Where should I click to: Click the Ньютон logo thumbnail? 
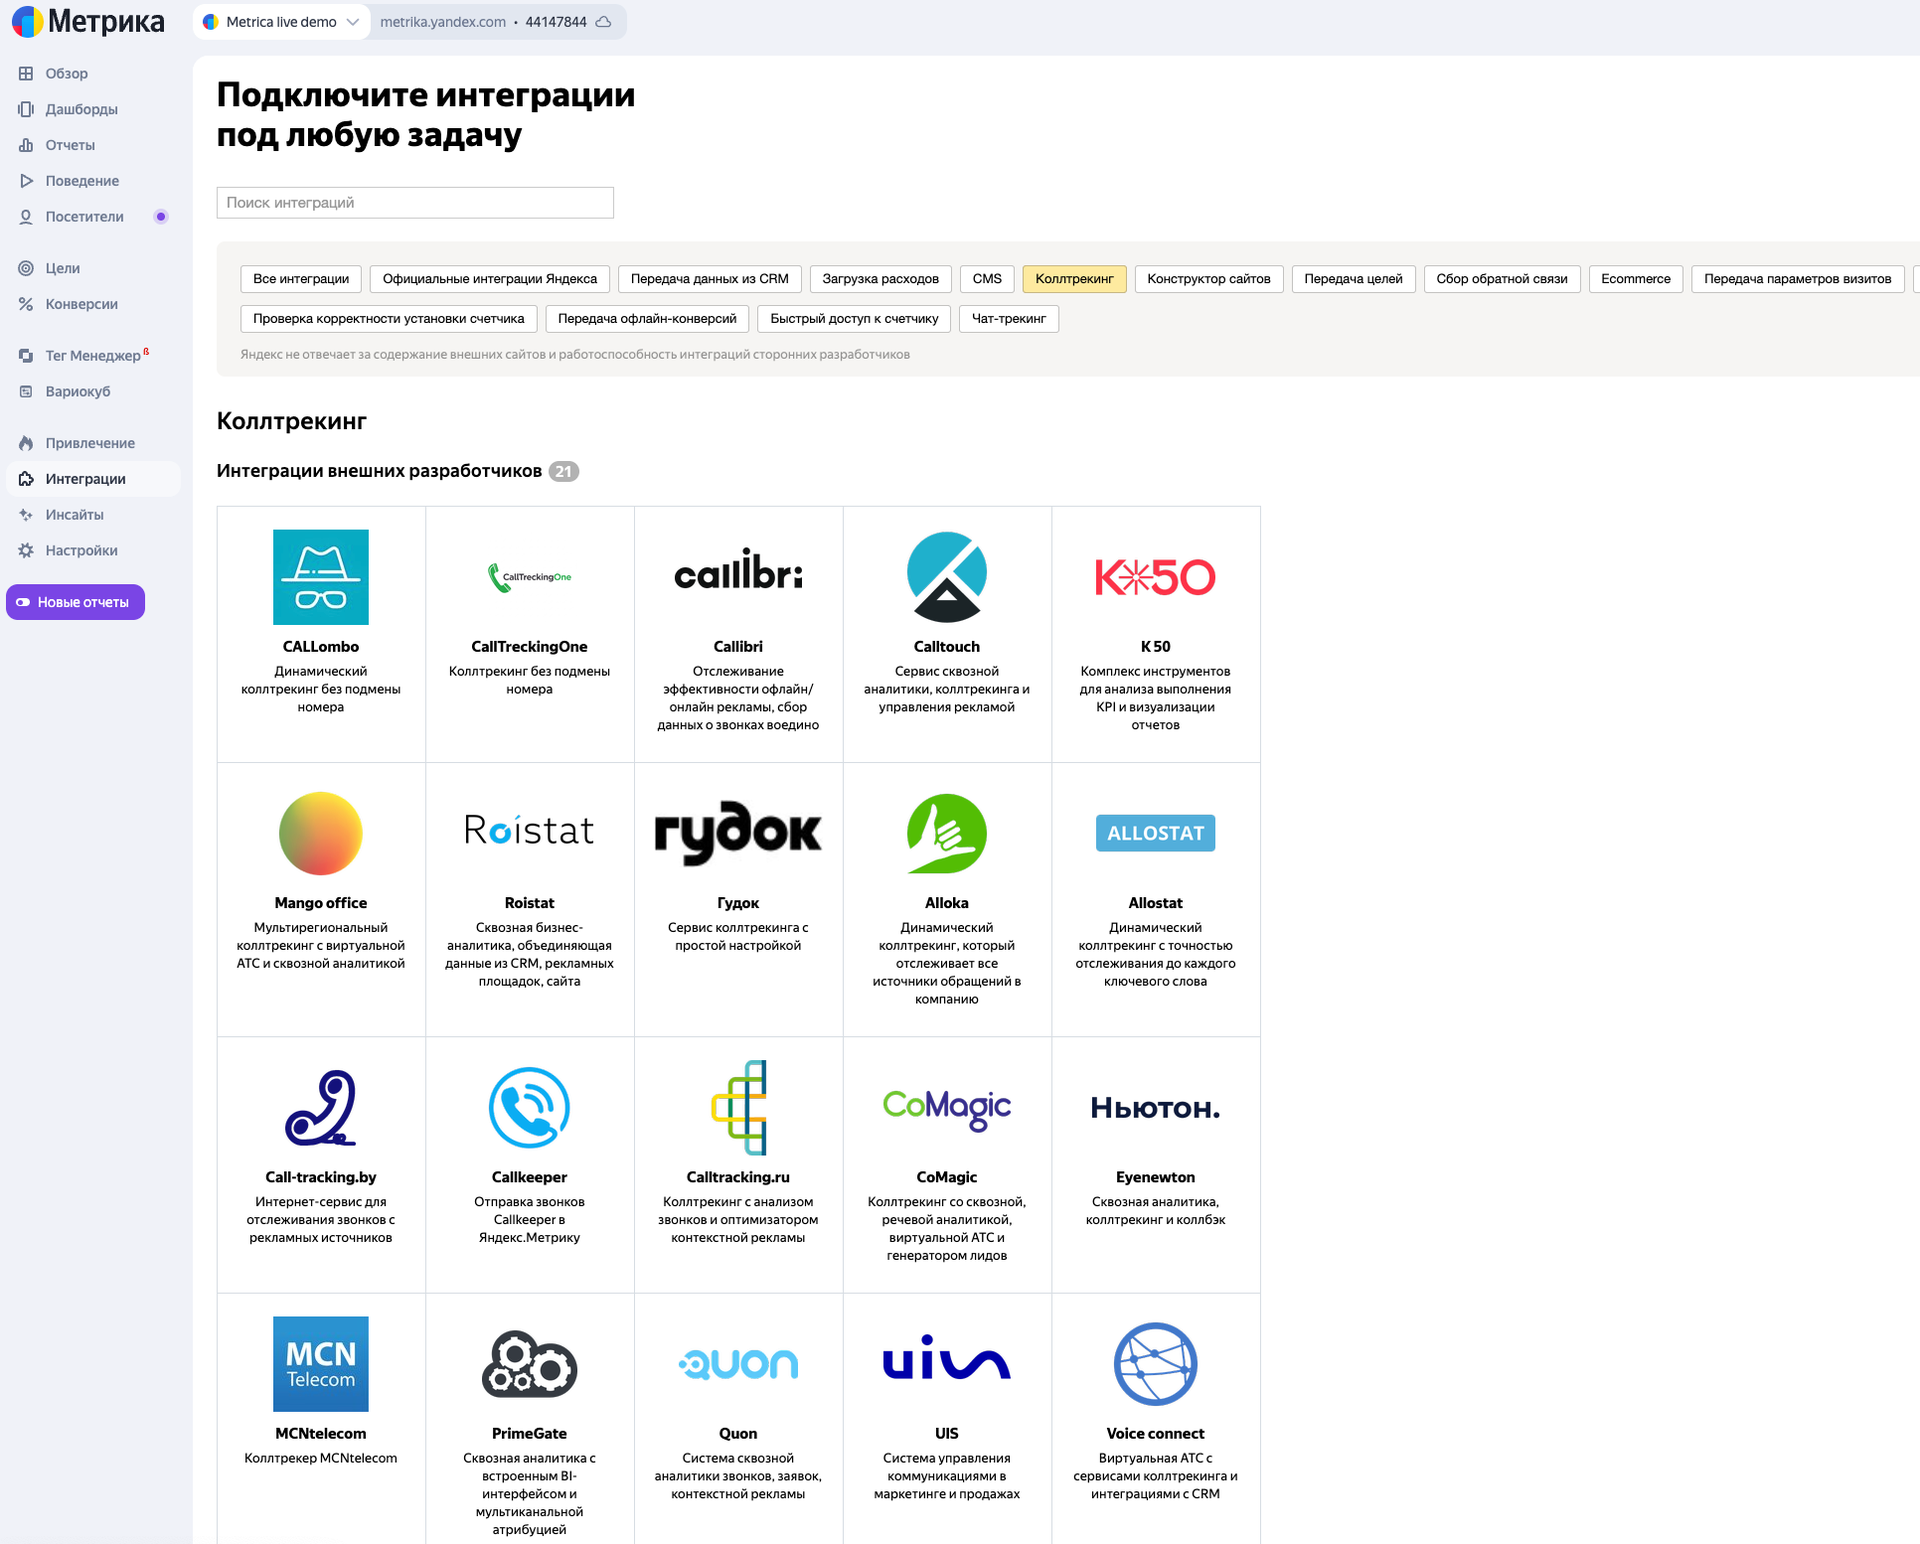click(x=1156, y=1108)
